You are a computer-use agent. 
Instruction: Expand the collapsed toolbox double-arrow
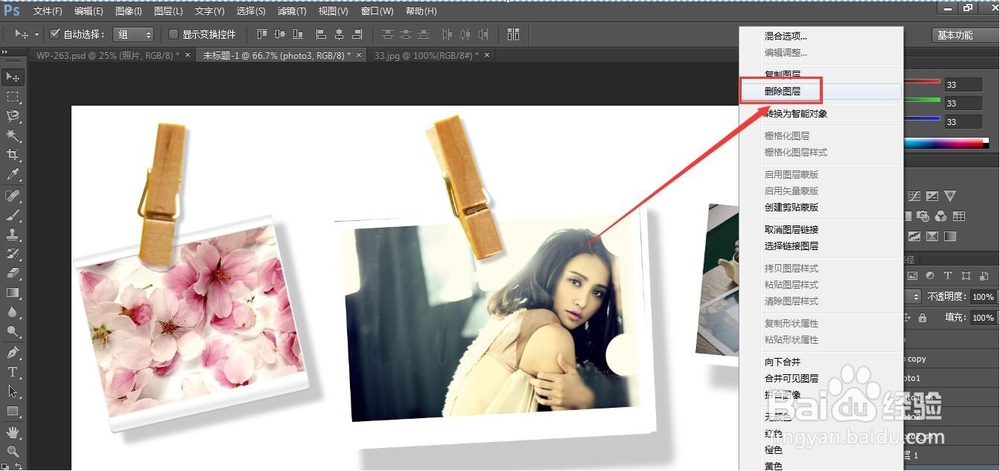(4, 52)
